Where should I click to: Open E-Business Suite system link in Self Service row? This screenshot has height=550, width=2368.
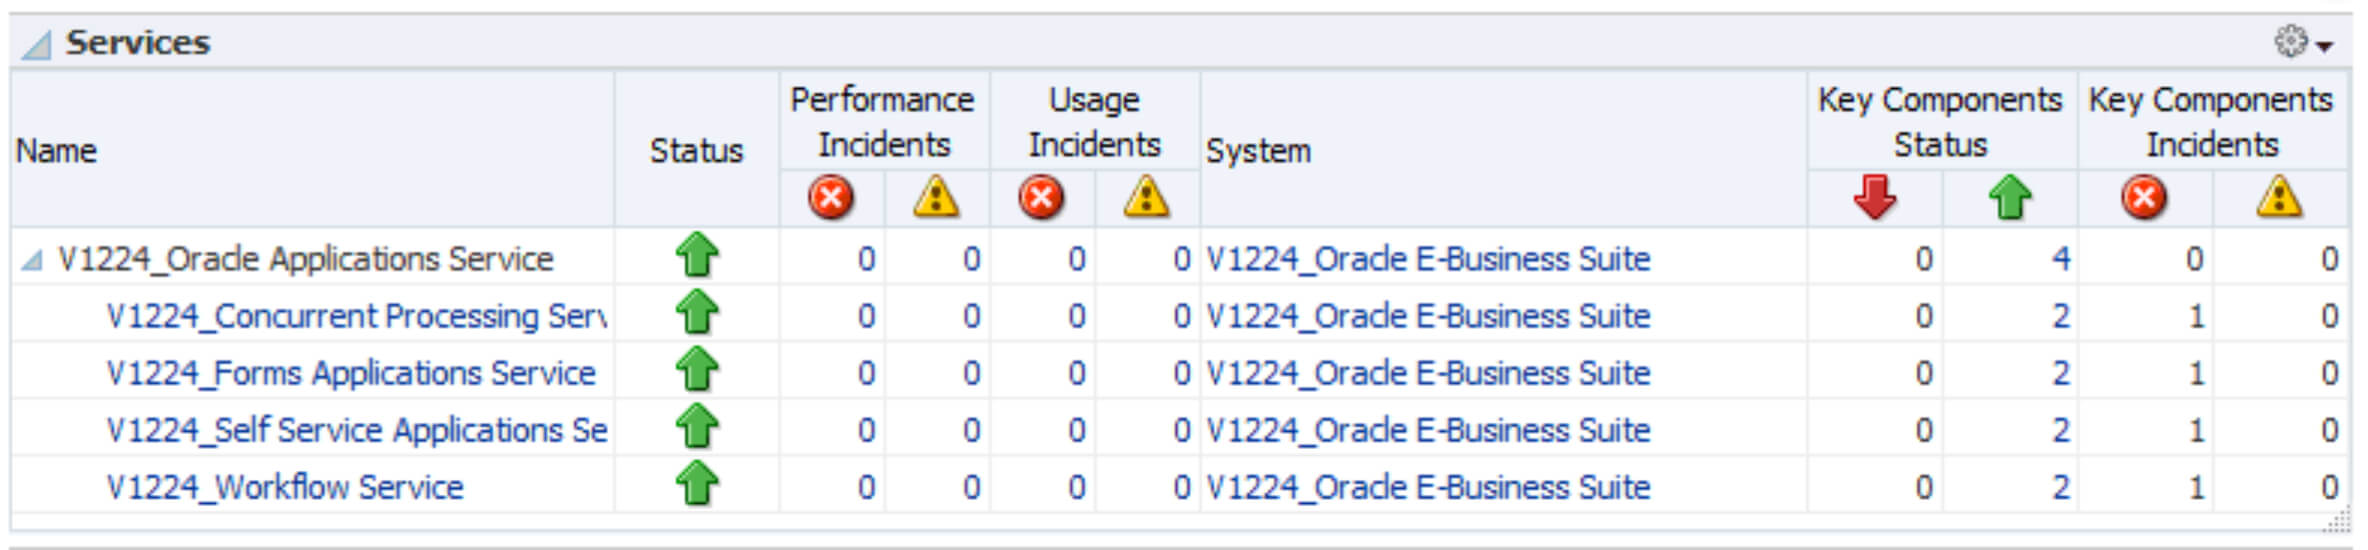pyautogui.click(x=1428, y=430)
